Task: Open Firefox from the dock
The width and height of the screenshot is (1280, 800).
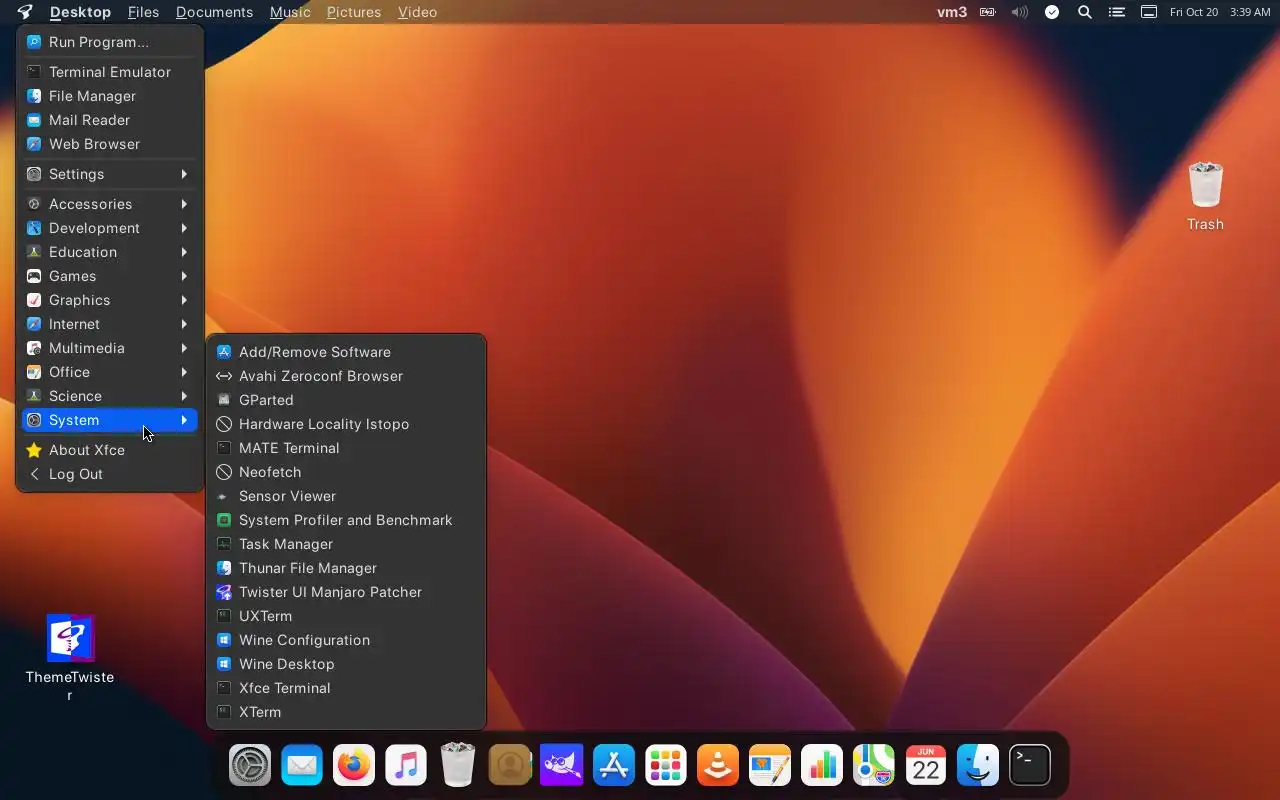Action: coord(354,766)
